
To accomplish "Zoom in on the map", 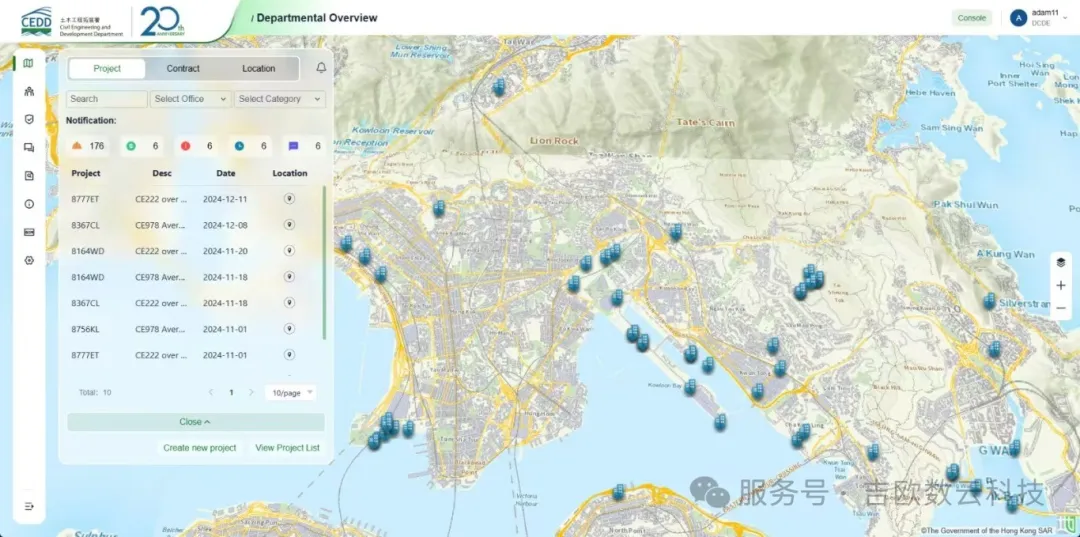I will tap(1061, 285).
